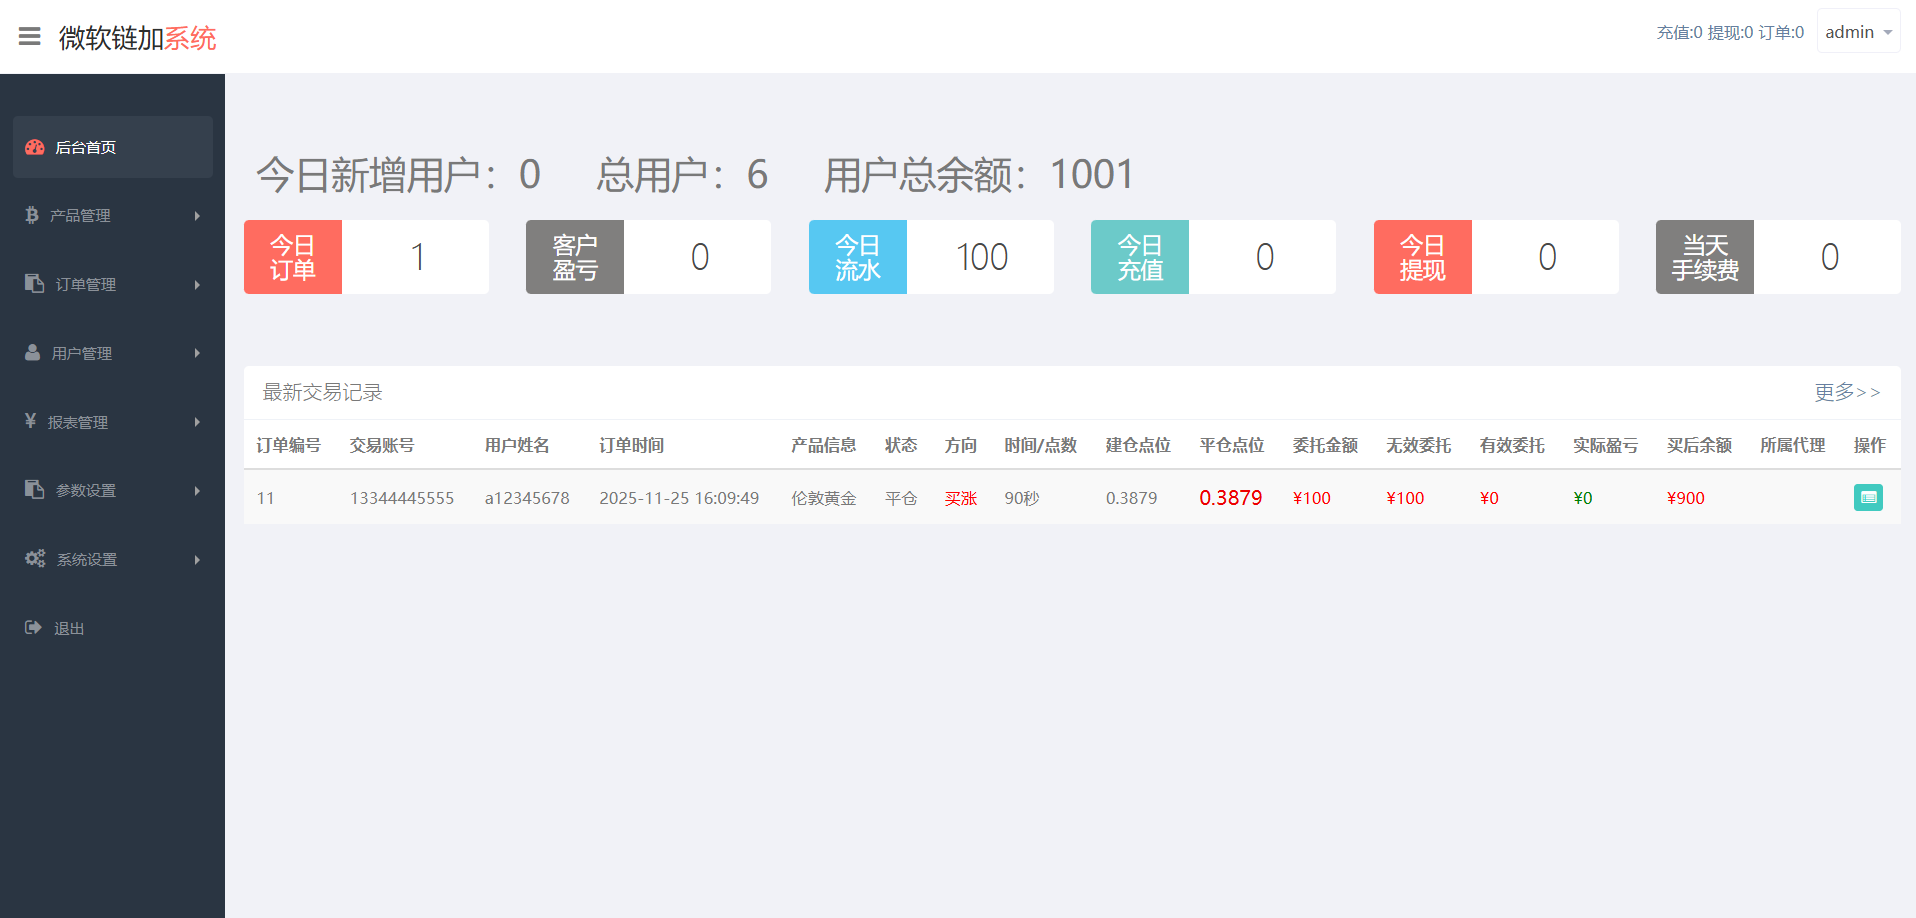Viewport: 1916px width, 918px height.
Task: Click the logout icon beside 退出
Action: coord(33,628)
